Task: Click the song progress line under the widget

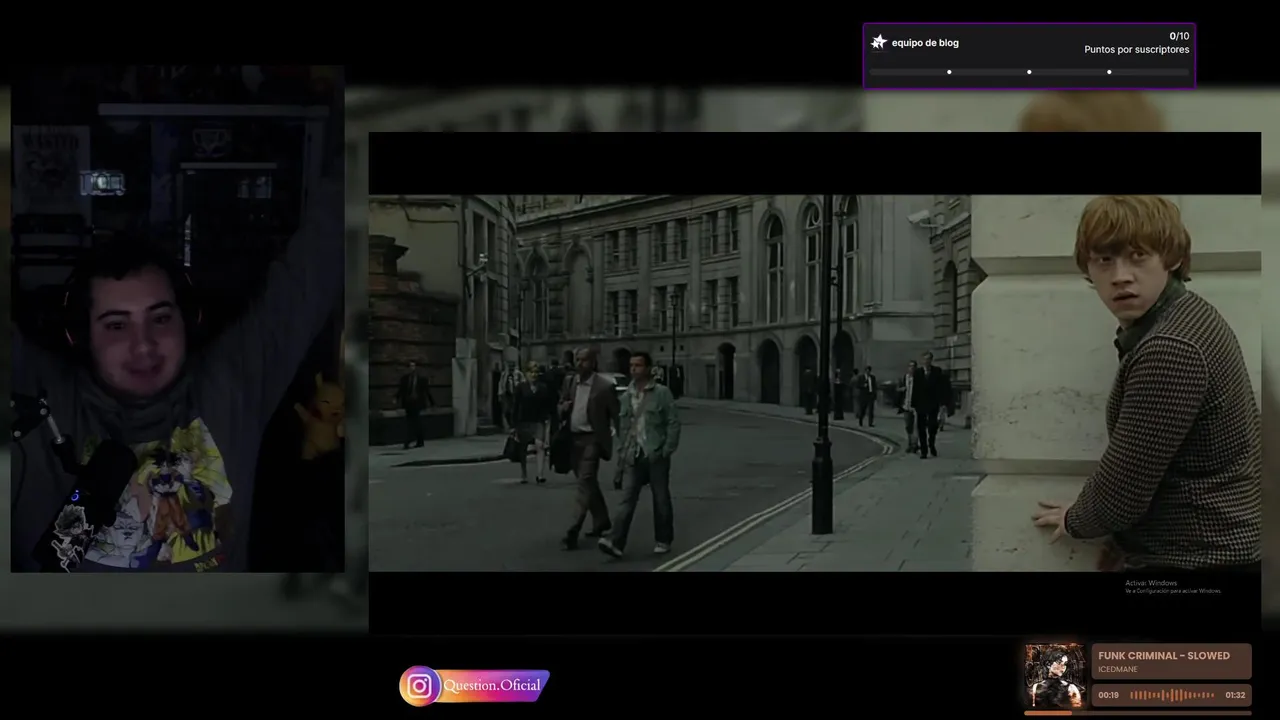Action: pos(1138,713)
